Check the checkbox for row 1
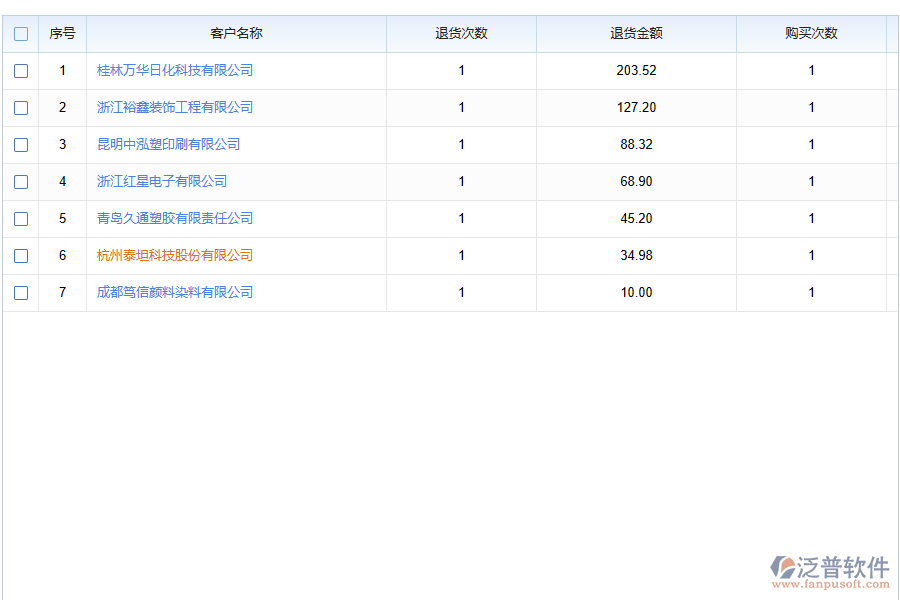This screenshot has width=900, height=600. [20, 71]
